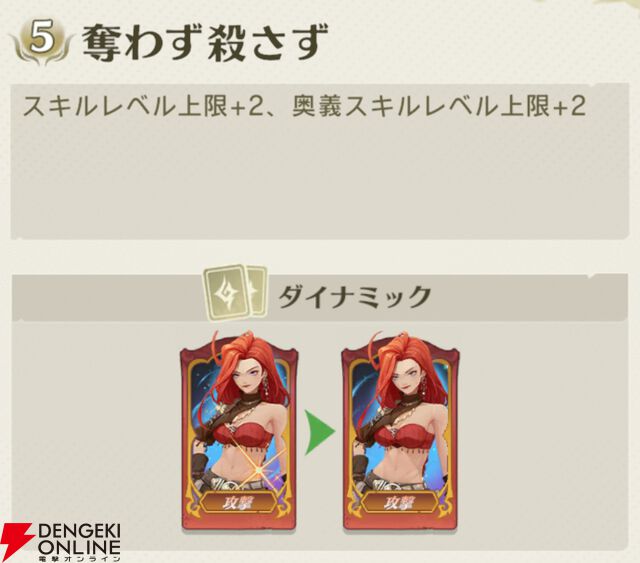Click the empty area of description panel
Image resolution: width=640 pixels, height=563 pixels.
[x=320, y=180]
